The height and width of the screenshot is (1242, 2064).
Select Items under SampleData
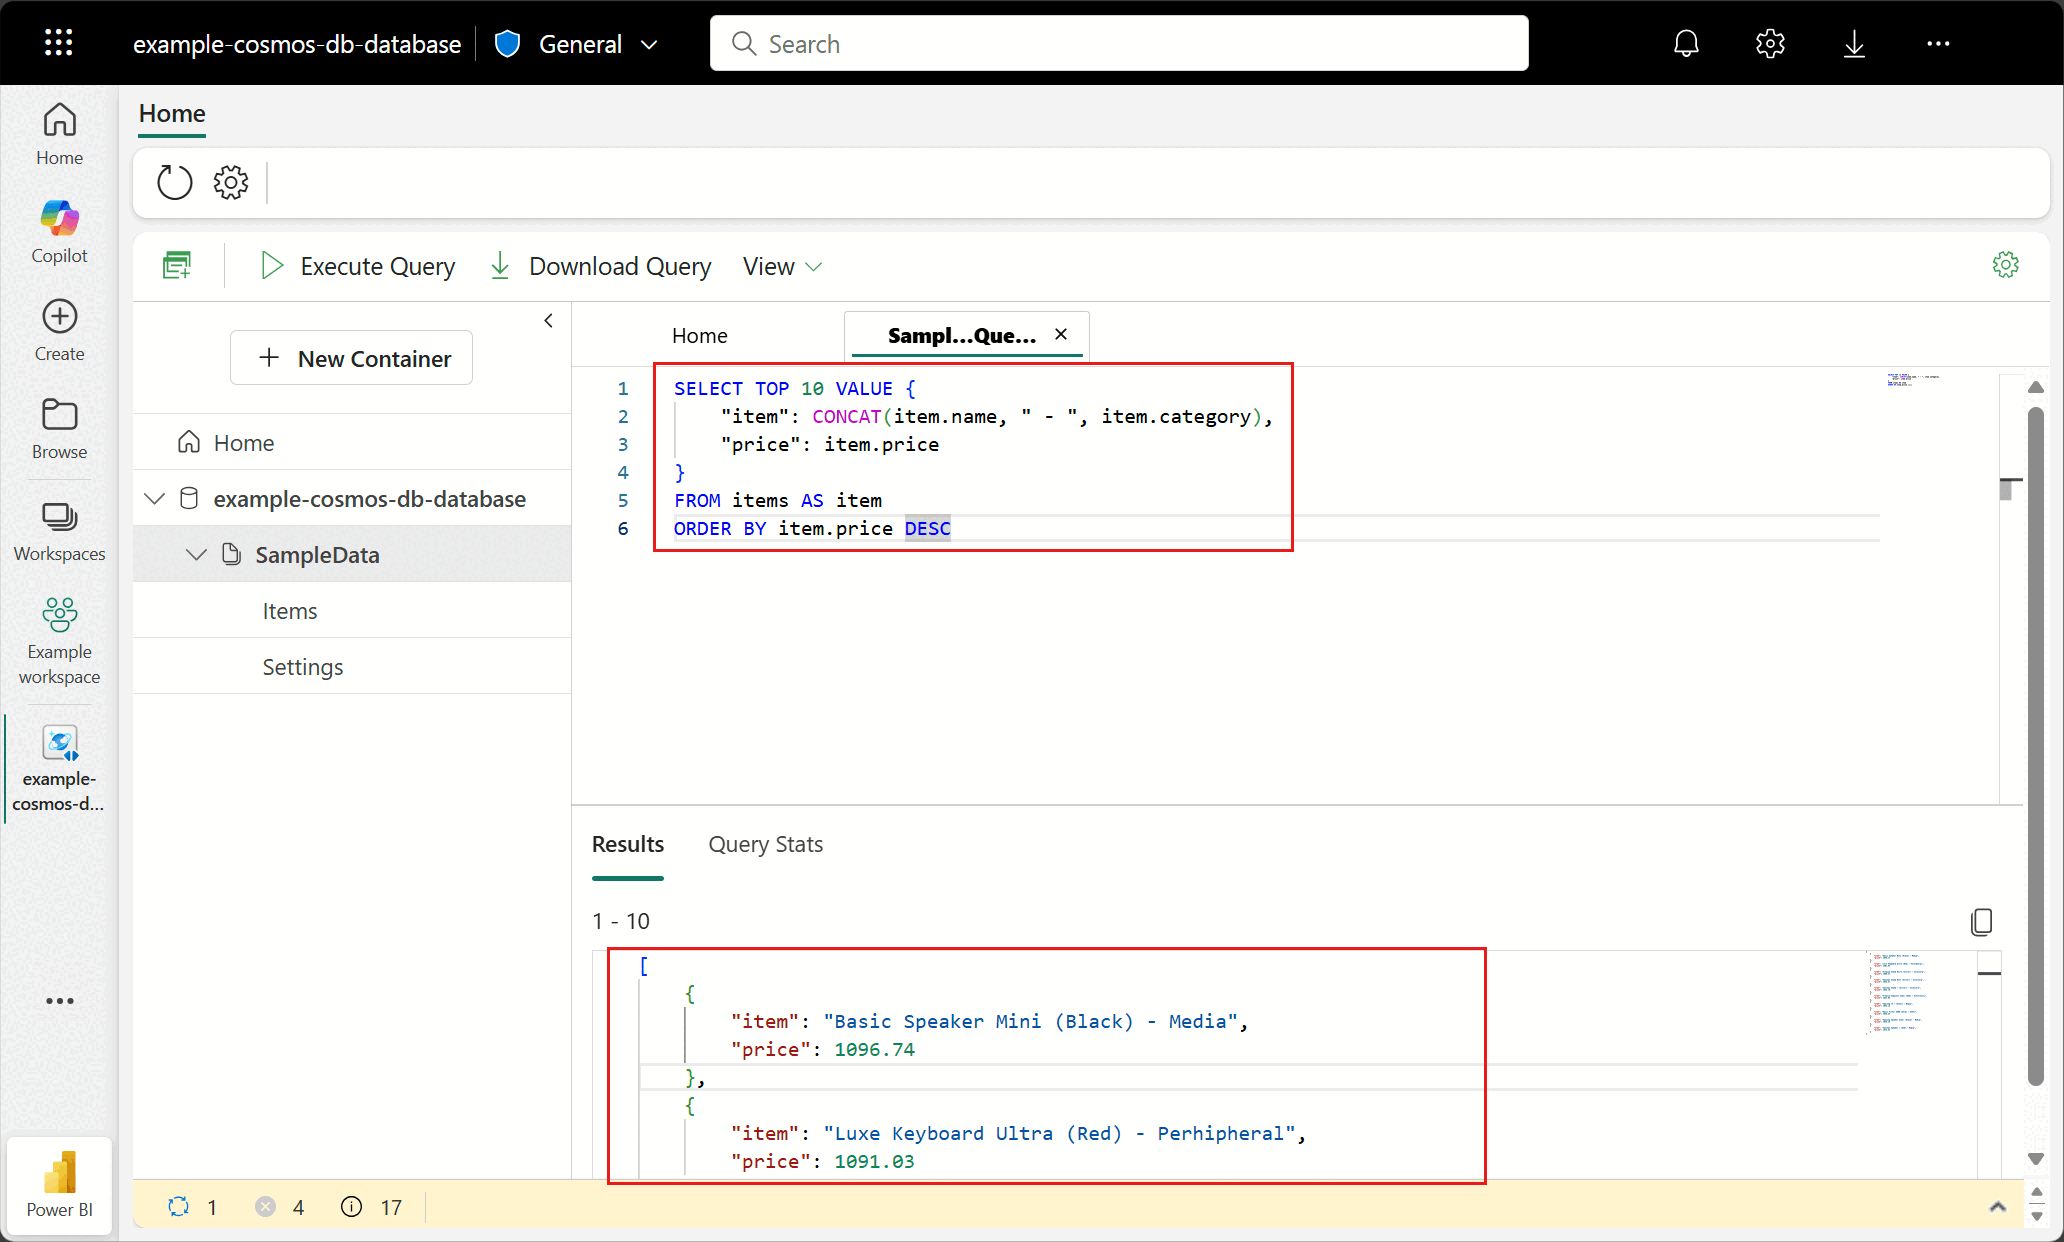290,611
